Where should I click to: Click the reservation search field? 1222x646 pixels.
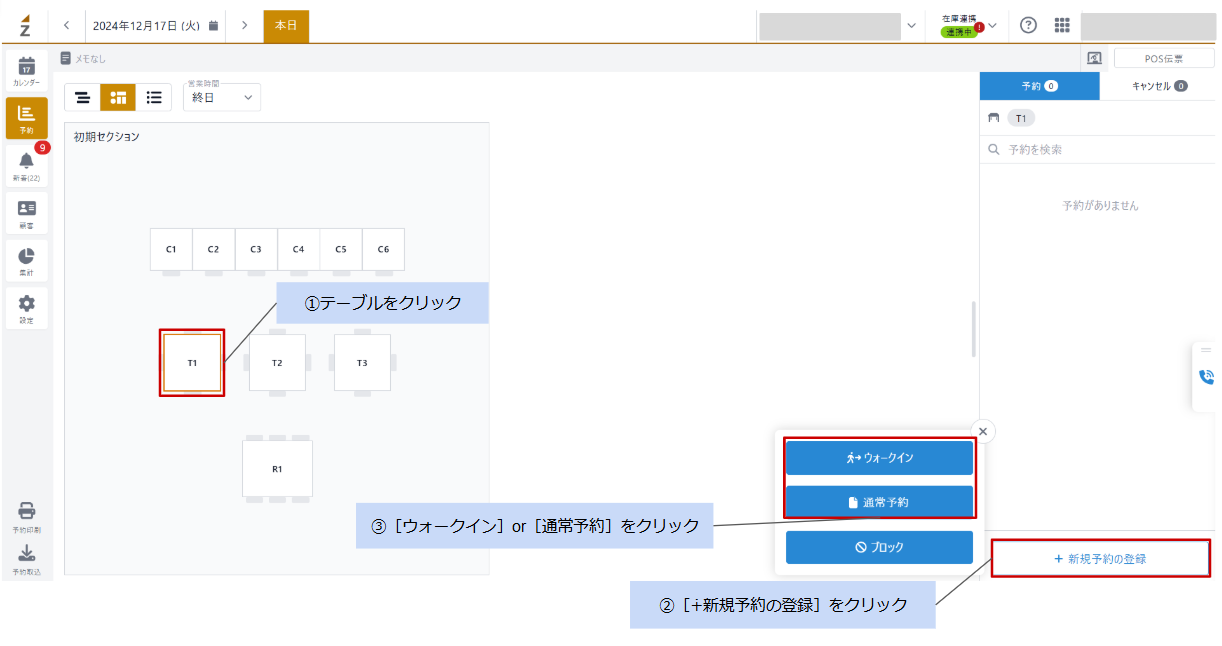pyautogui.click(x=1098, y=149)
